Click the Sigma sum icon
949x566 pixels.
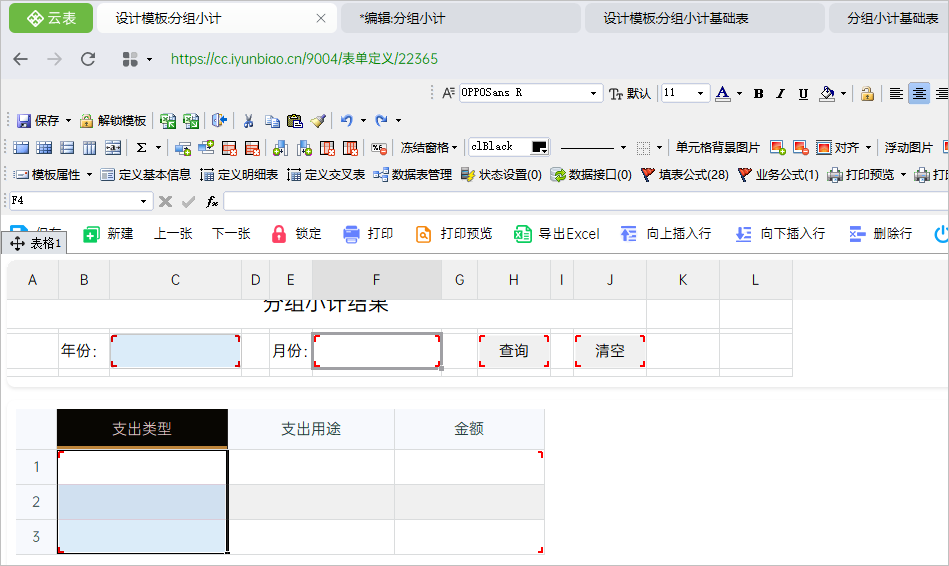point(142,148)
